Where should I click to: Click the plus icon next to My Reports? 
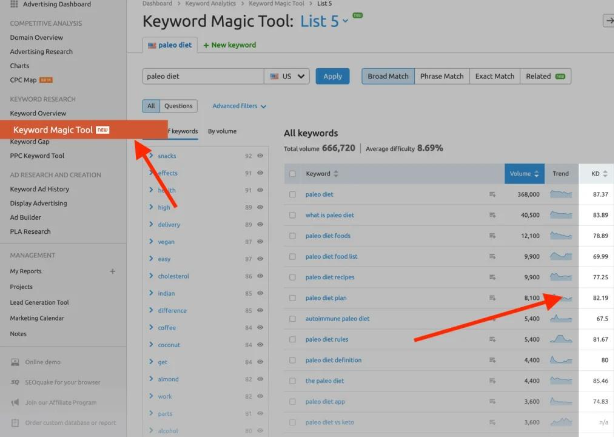tap(112, 271)
